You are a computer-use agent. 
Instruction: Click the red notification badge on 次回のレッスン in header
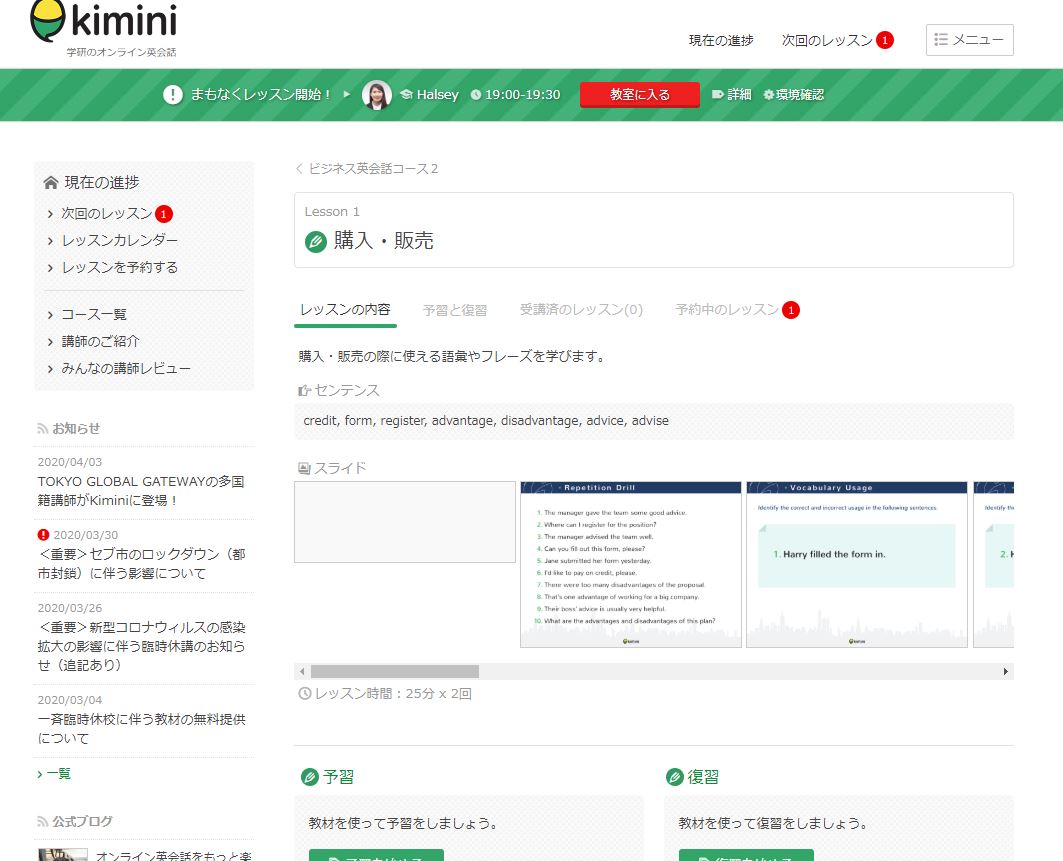click(884, 41)
